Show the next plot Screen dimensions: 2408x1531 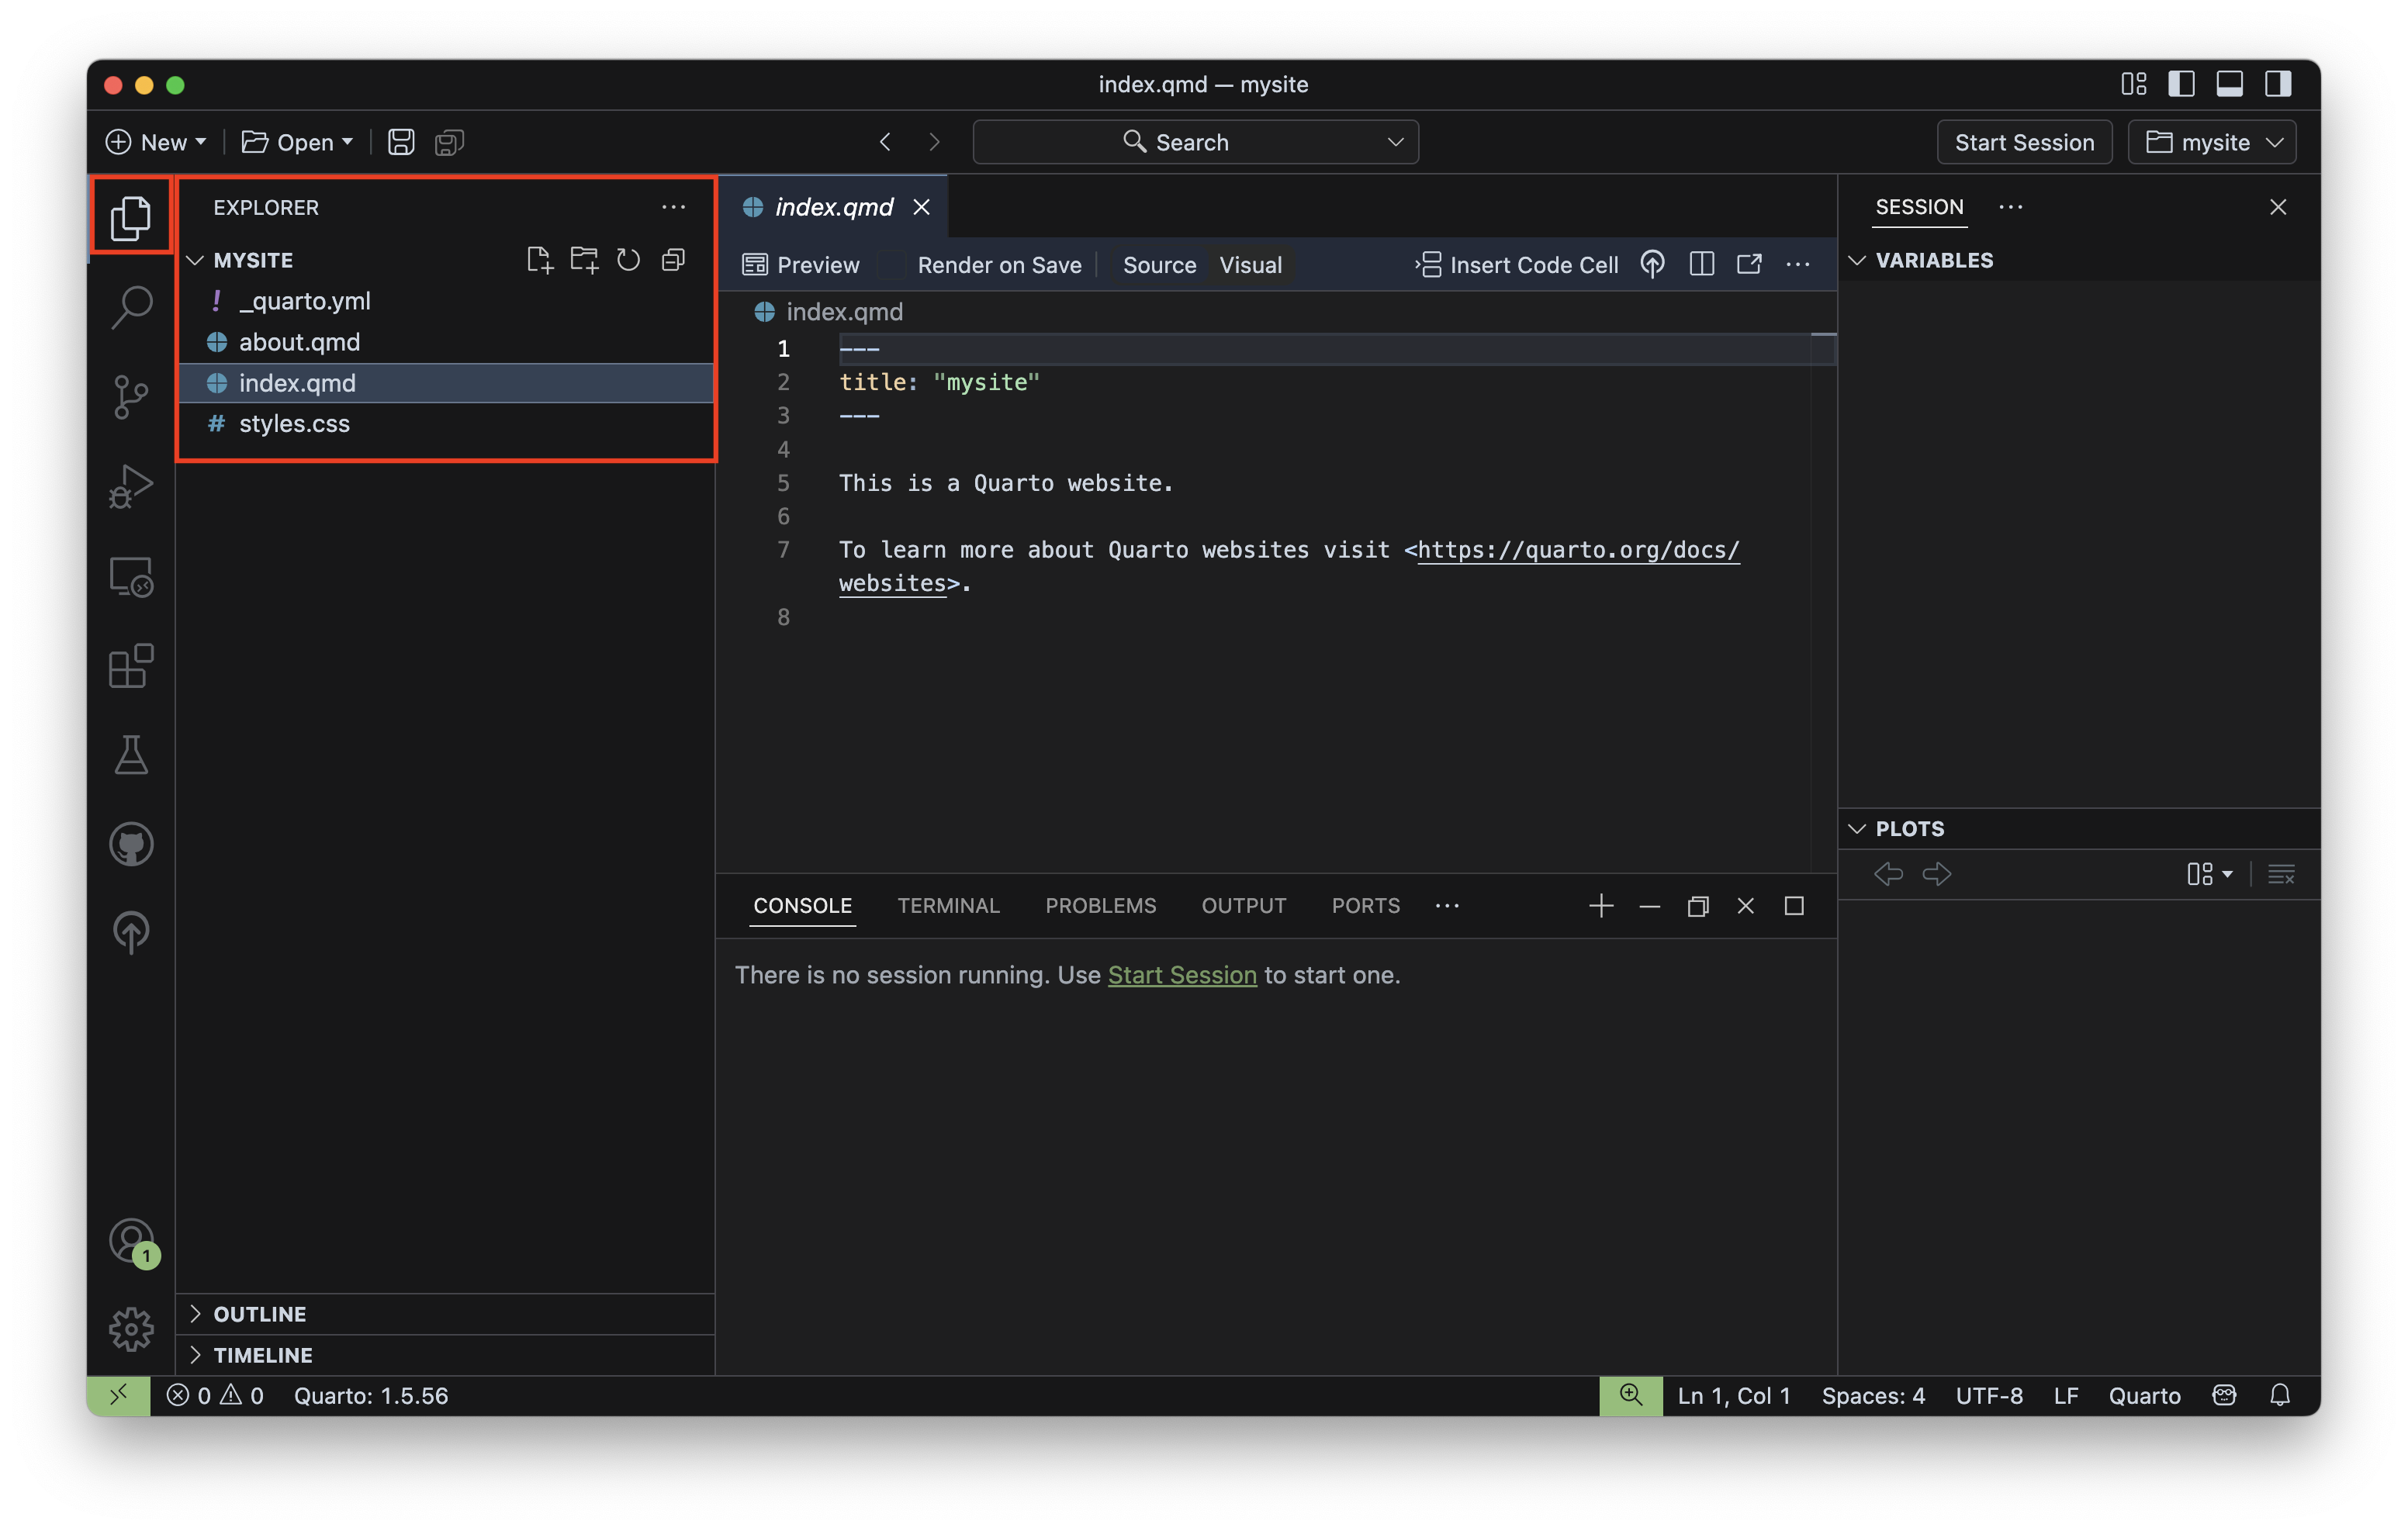[x=1937, y=874]
